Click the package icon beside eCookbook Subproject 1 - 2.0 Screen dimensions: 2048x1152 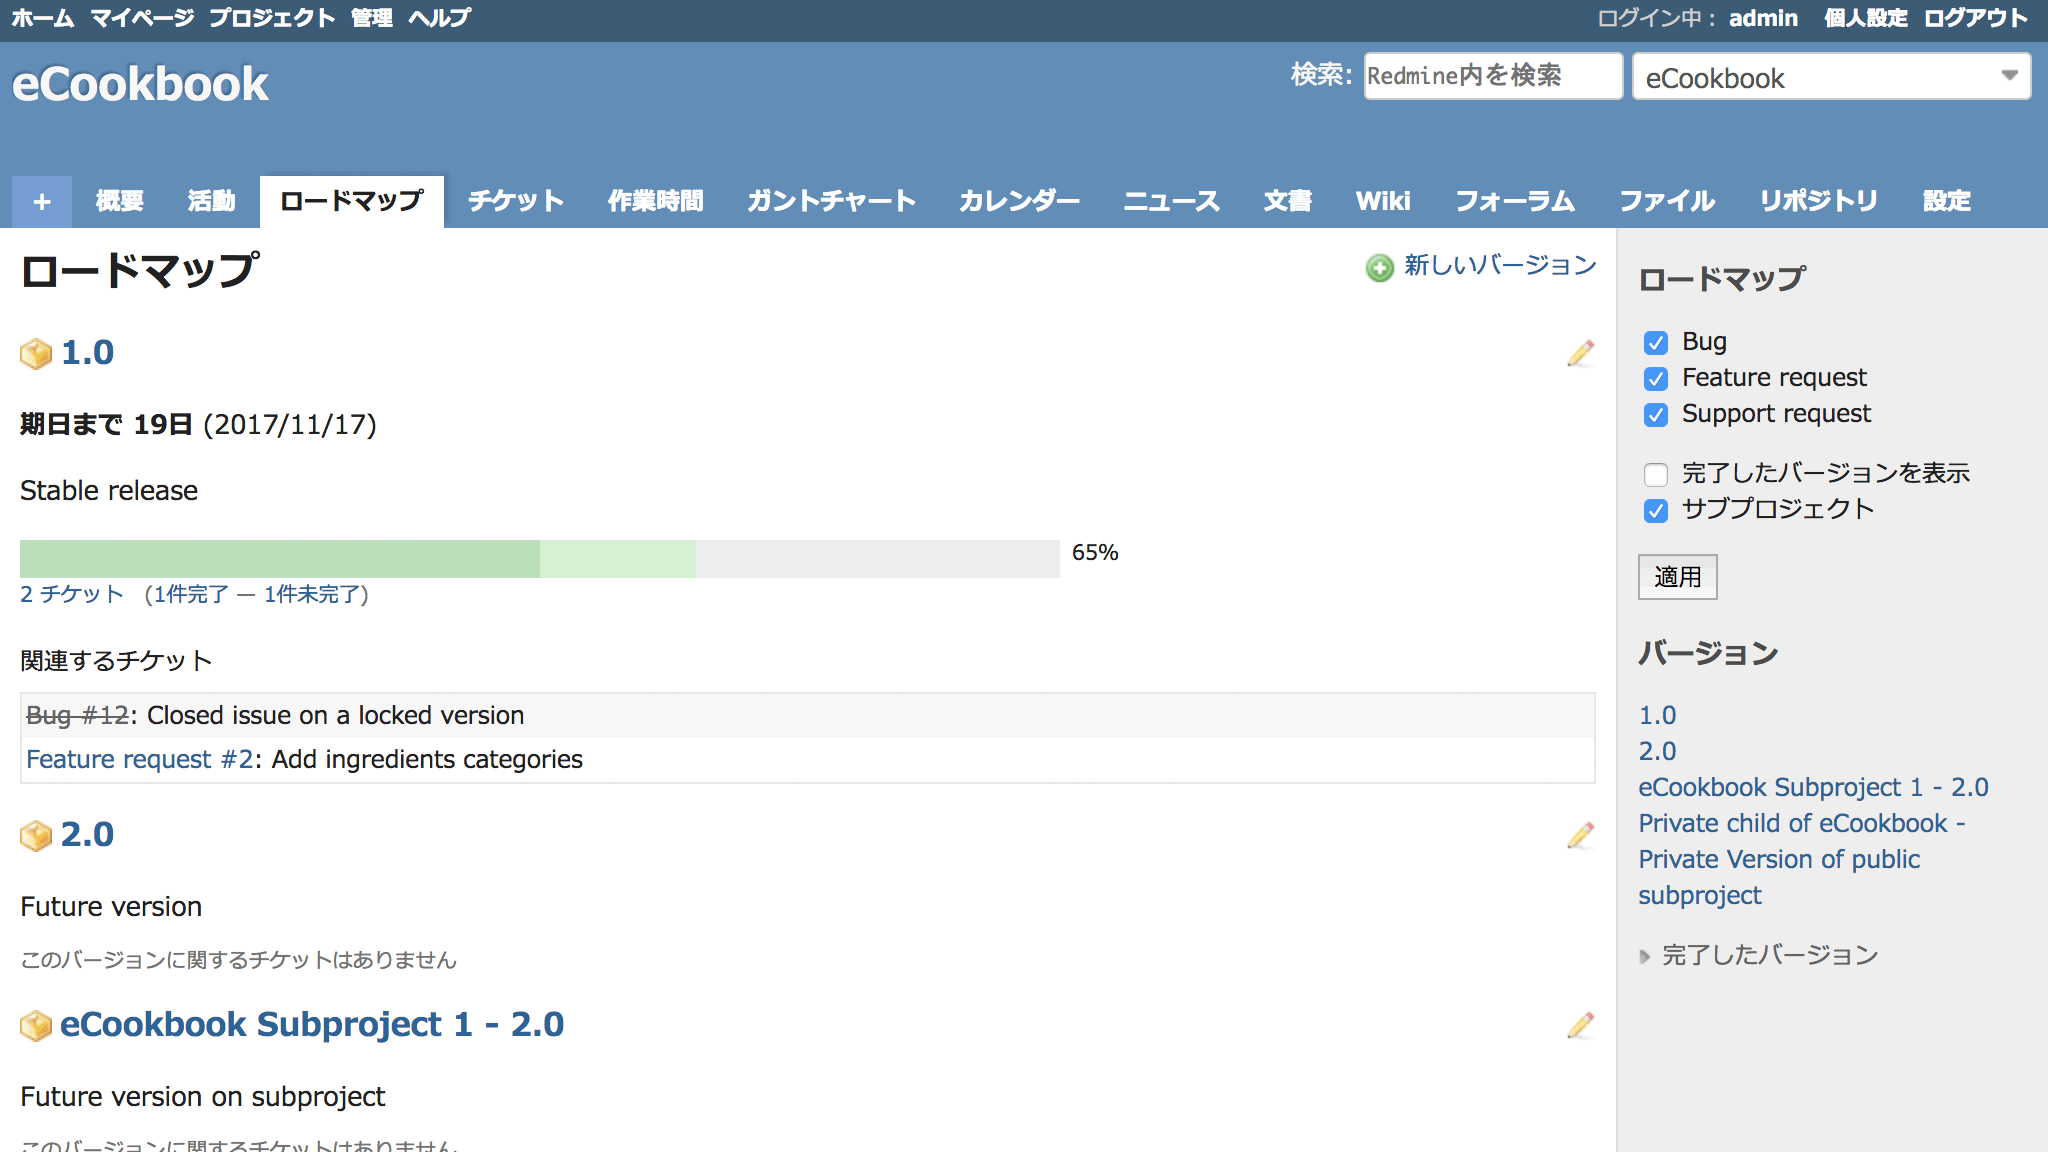point(36,1026)
